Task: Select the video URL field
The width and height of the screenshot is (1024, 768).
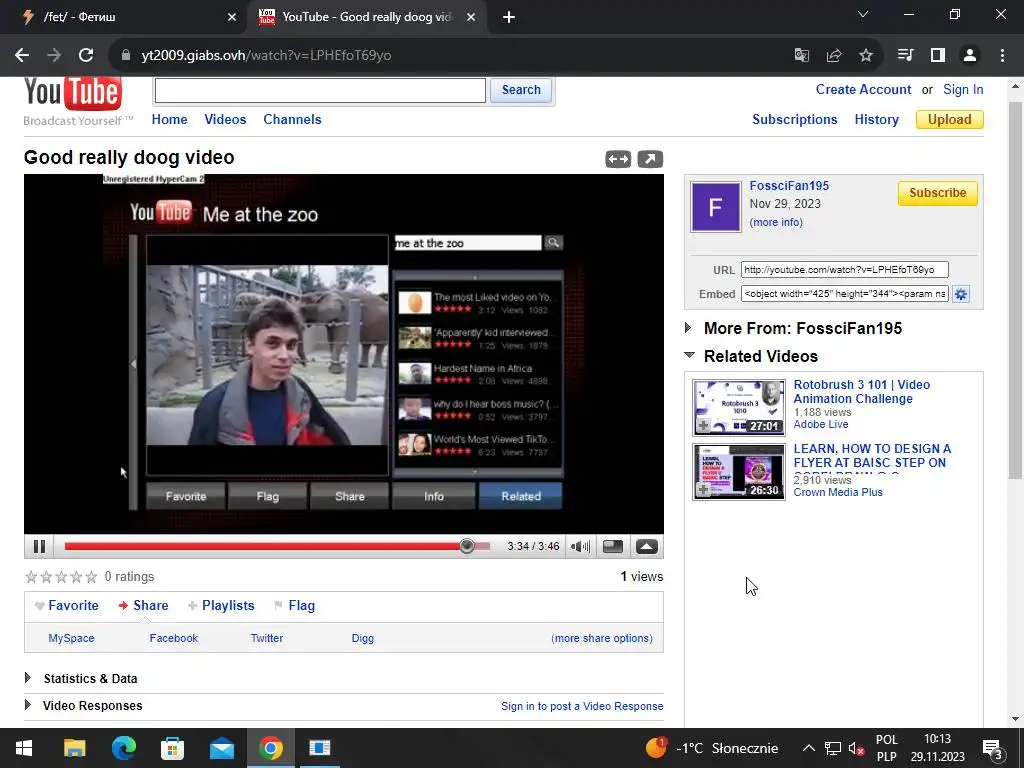Action: (x=844, y=270)
